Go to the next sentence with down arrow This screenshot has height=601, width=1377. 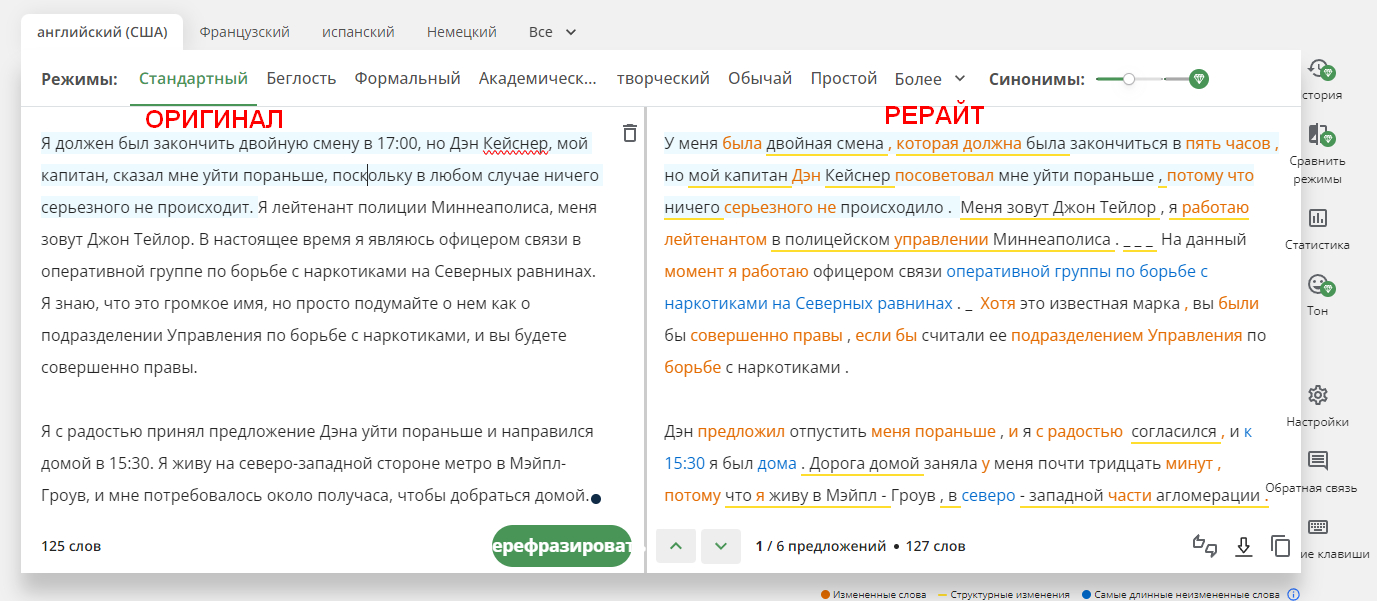(720, 546)
